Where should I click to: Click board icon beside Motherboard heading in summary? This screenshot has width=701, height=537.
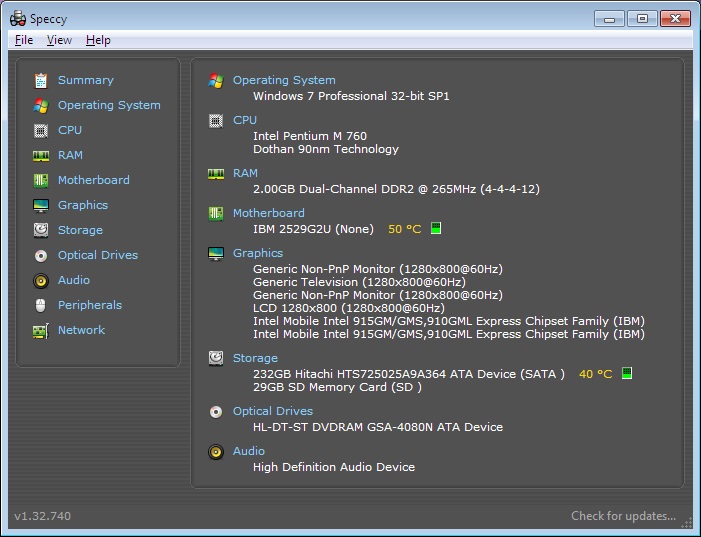pos(216,213)
